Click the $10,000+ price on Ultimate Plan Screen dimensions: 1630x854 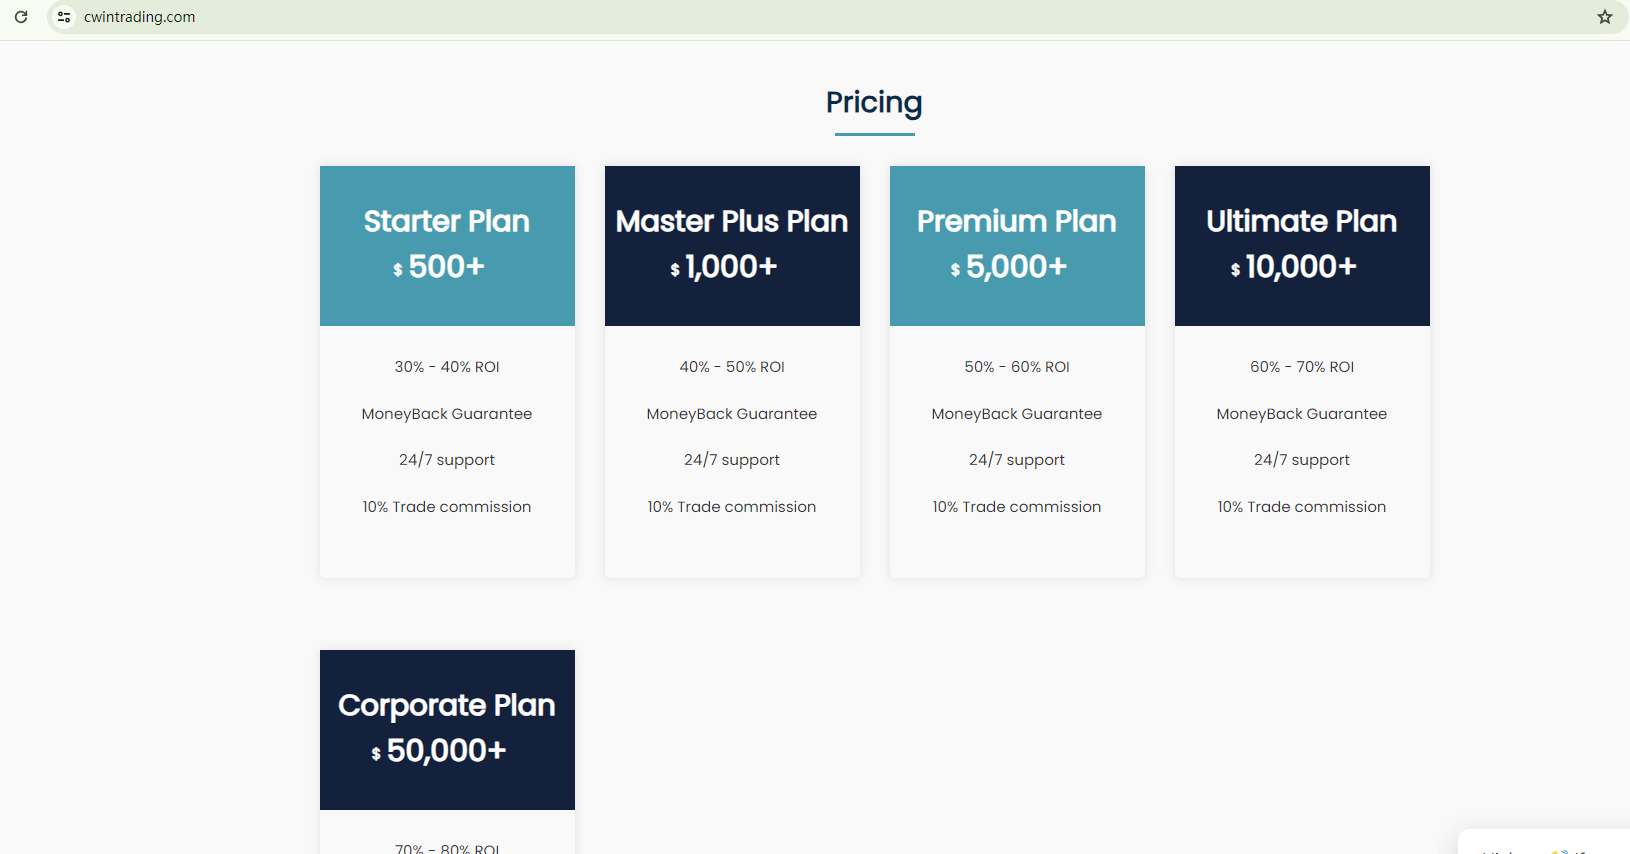click(1295, 267)
